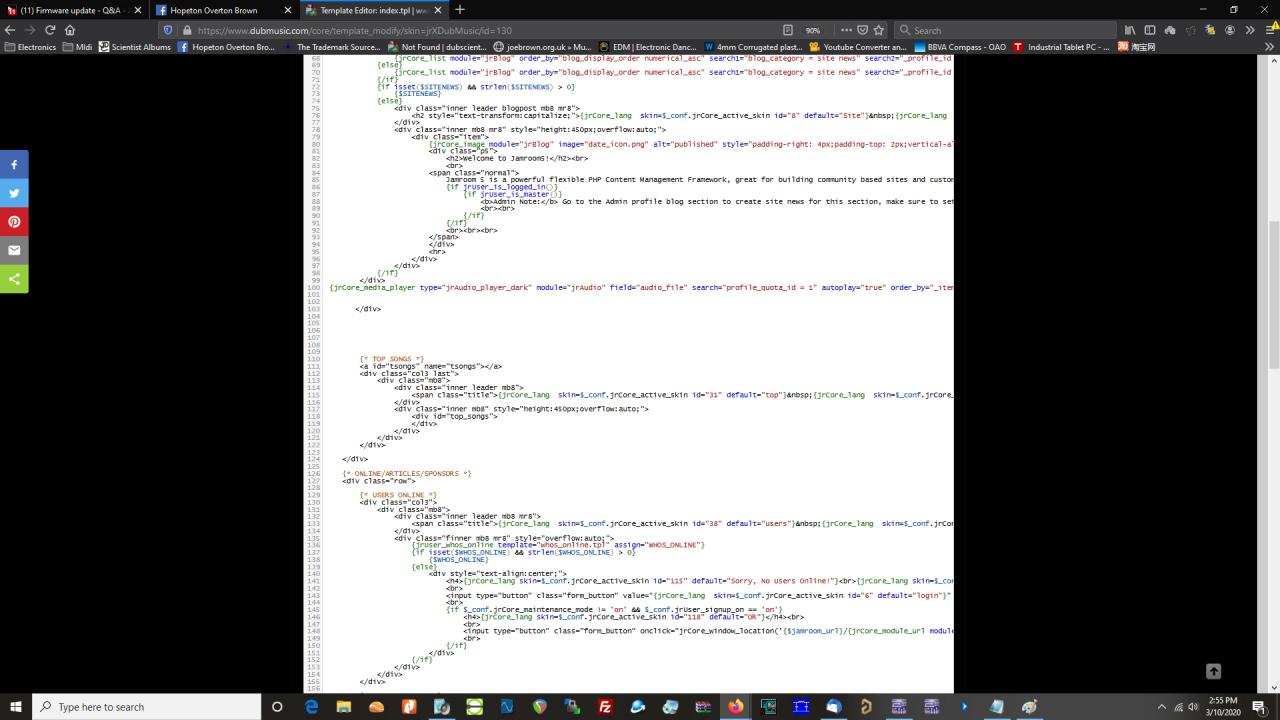
Task: Reload the current page
Action: tap(50, 30)
